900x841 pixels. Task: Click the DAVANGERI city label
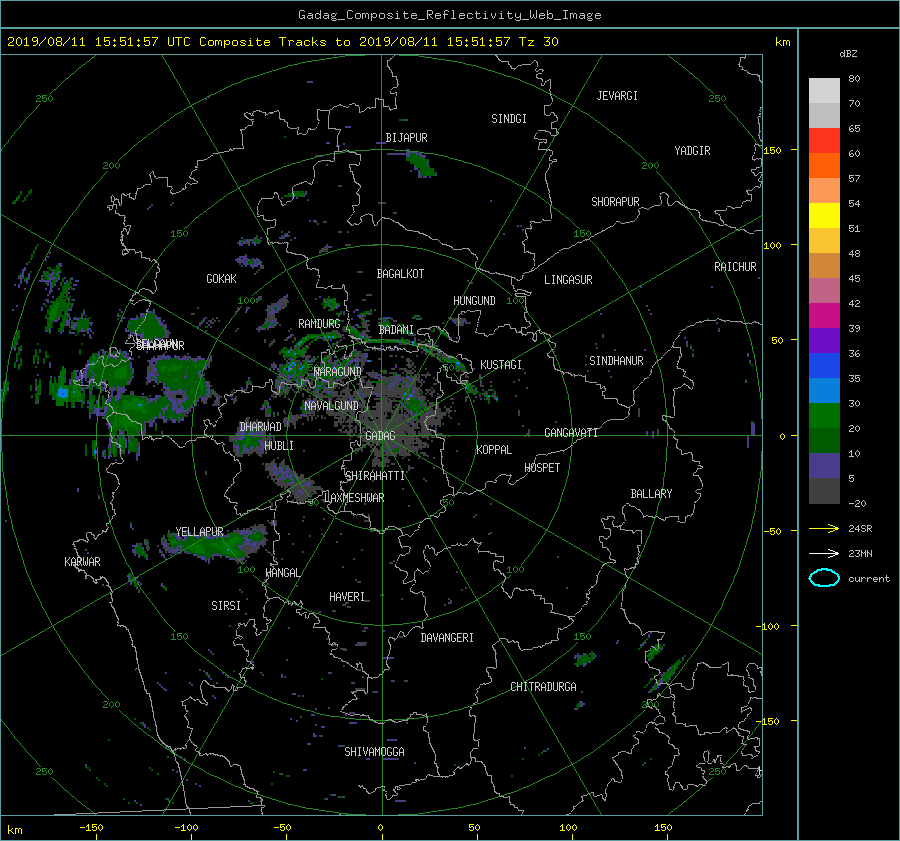(447, 638)
